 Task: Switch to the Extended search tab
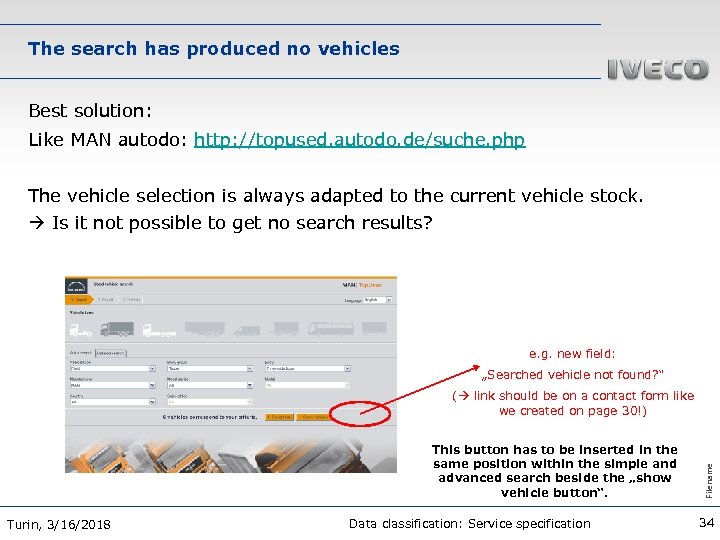[111, 353]
